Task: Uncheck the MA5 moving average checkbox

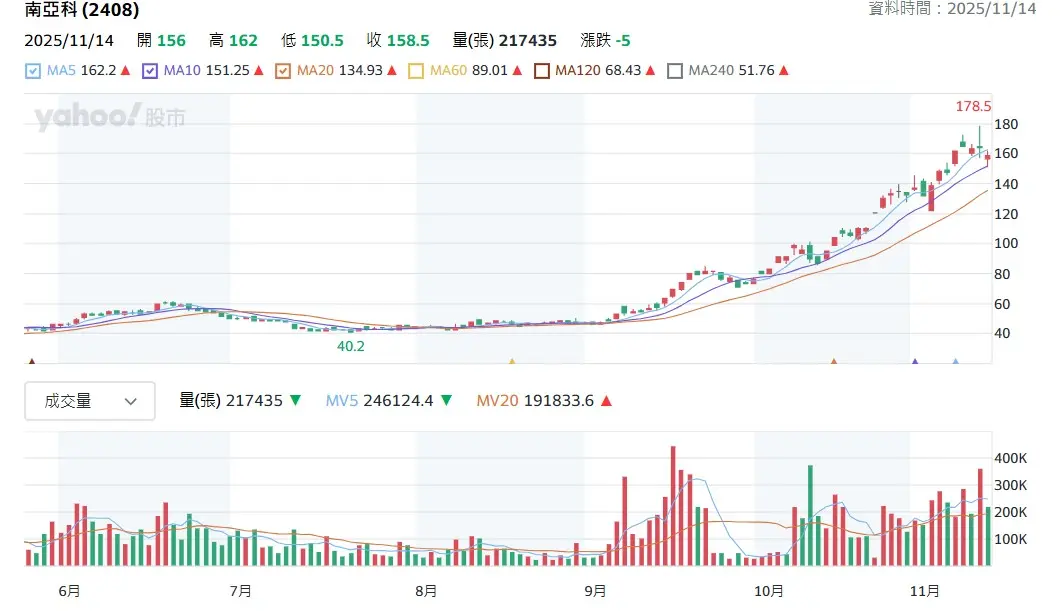Action: click(x=33, y=71)
